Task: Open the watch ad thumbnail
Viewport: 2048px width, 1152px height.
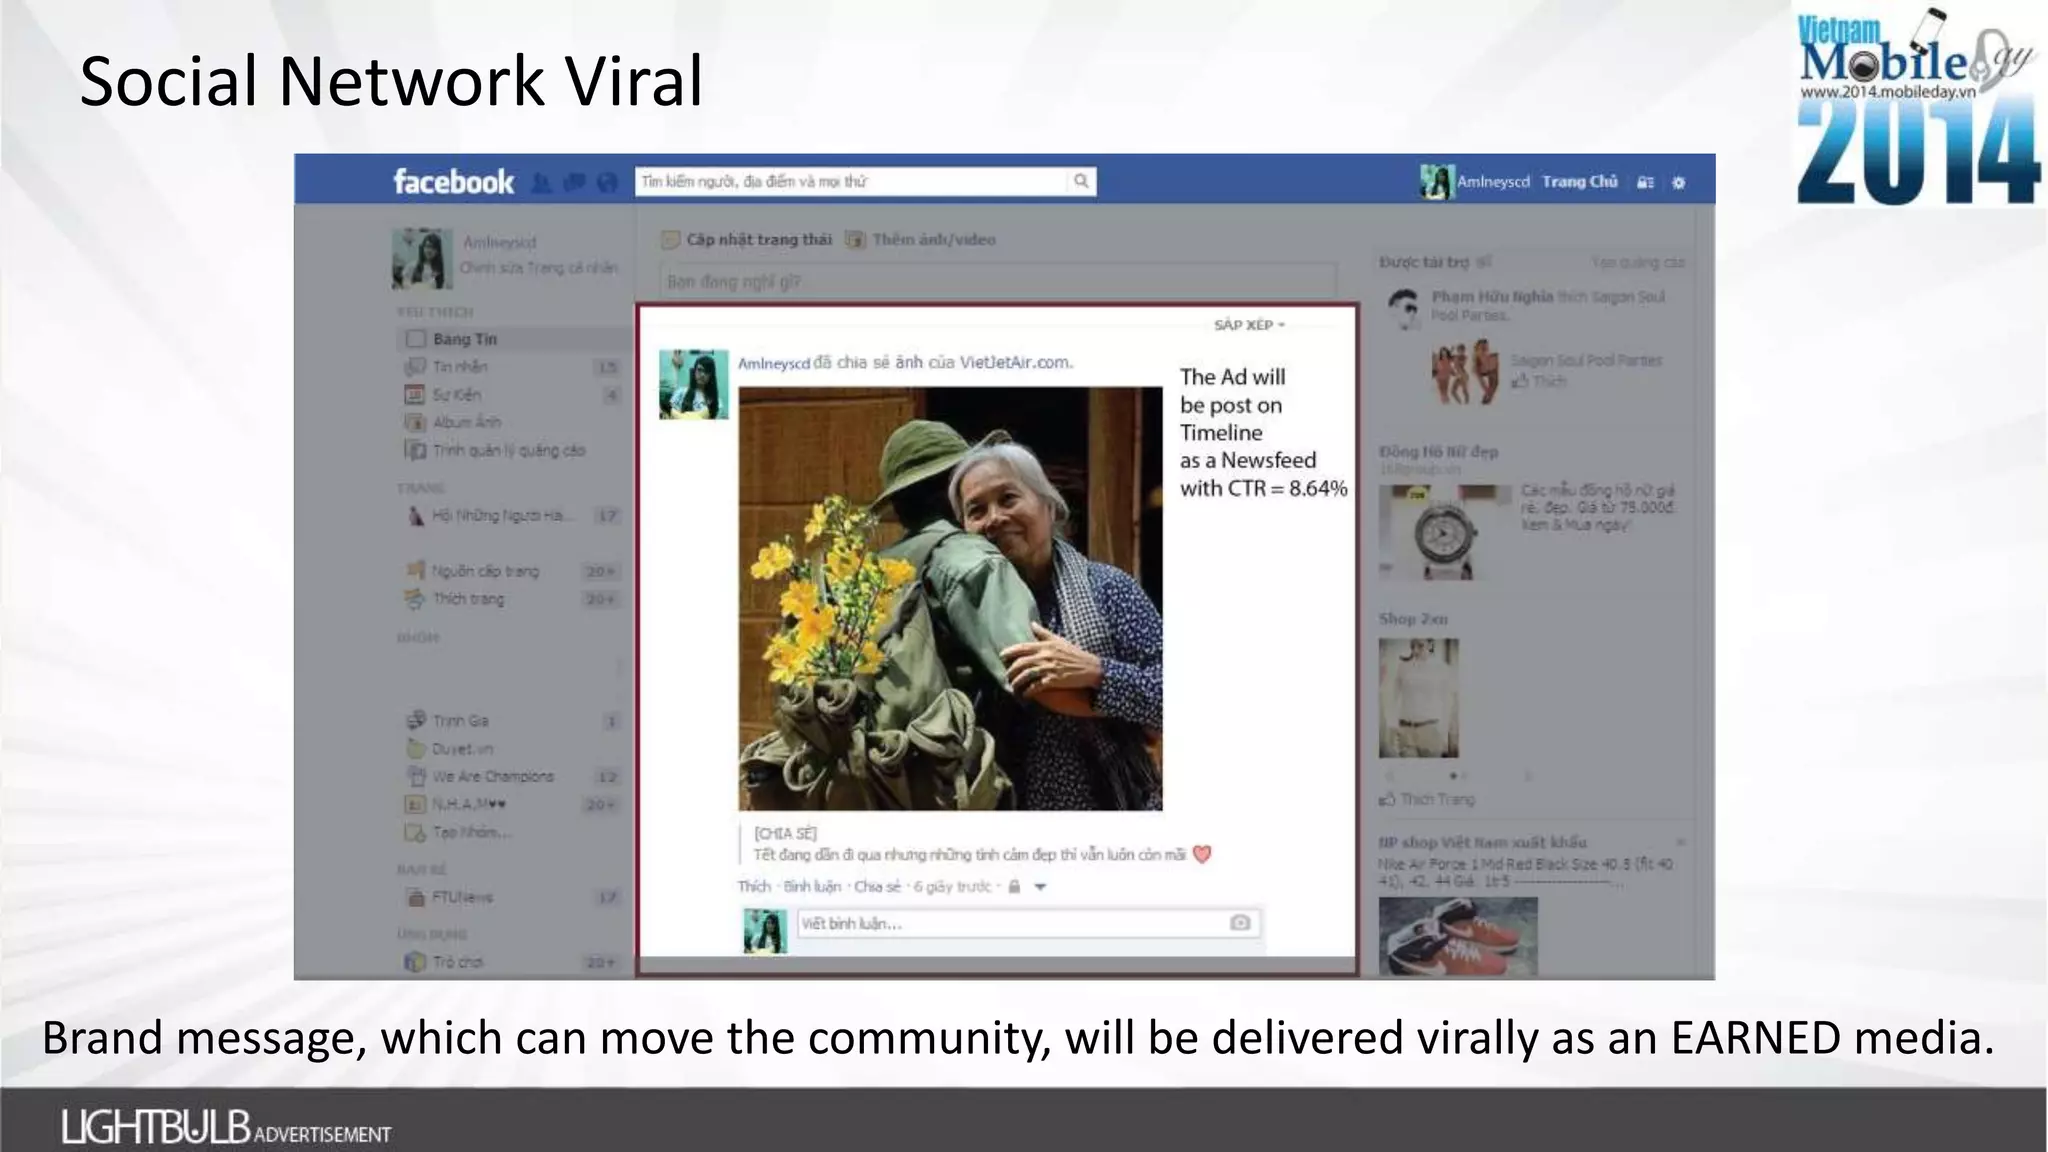Action: point(1445,533)
